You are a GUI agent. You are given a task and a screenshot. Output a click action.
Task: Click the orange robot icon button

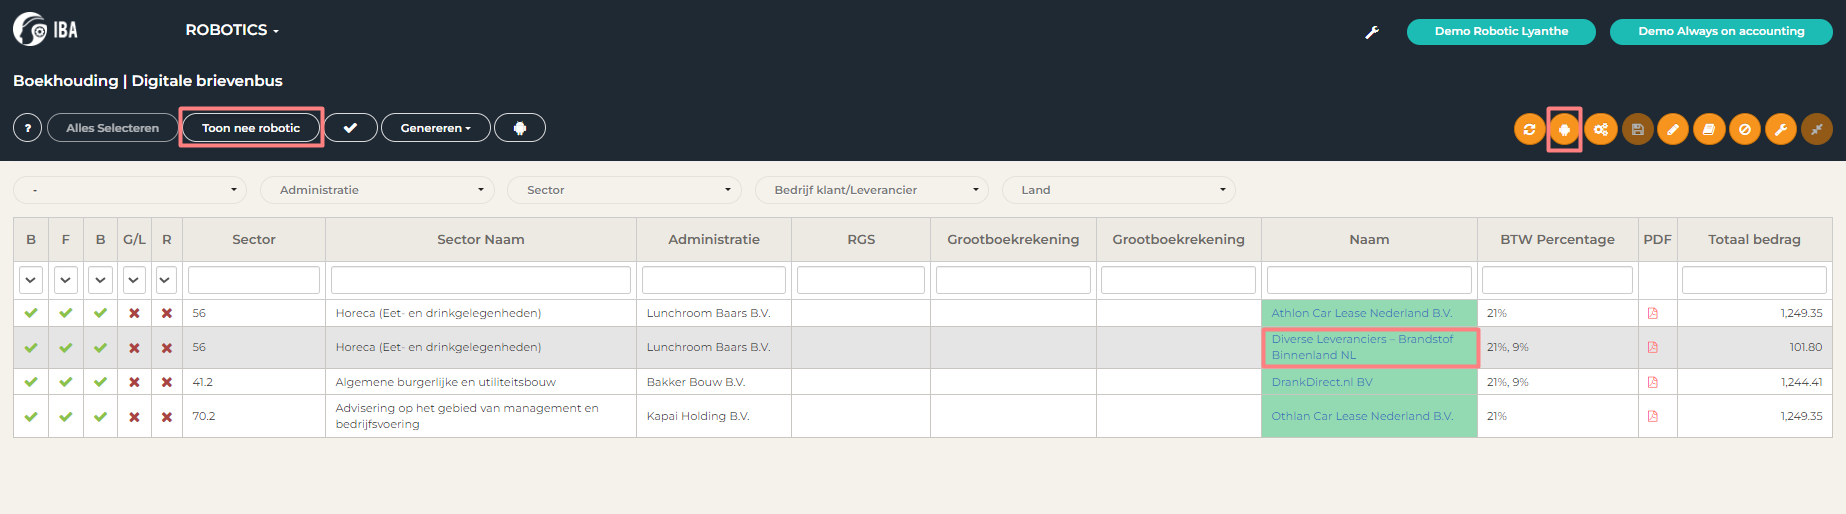click(x=1564, y=129)
